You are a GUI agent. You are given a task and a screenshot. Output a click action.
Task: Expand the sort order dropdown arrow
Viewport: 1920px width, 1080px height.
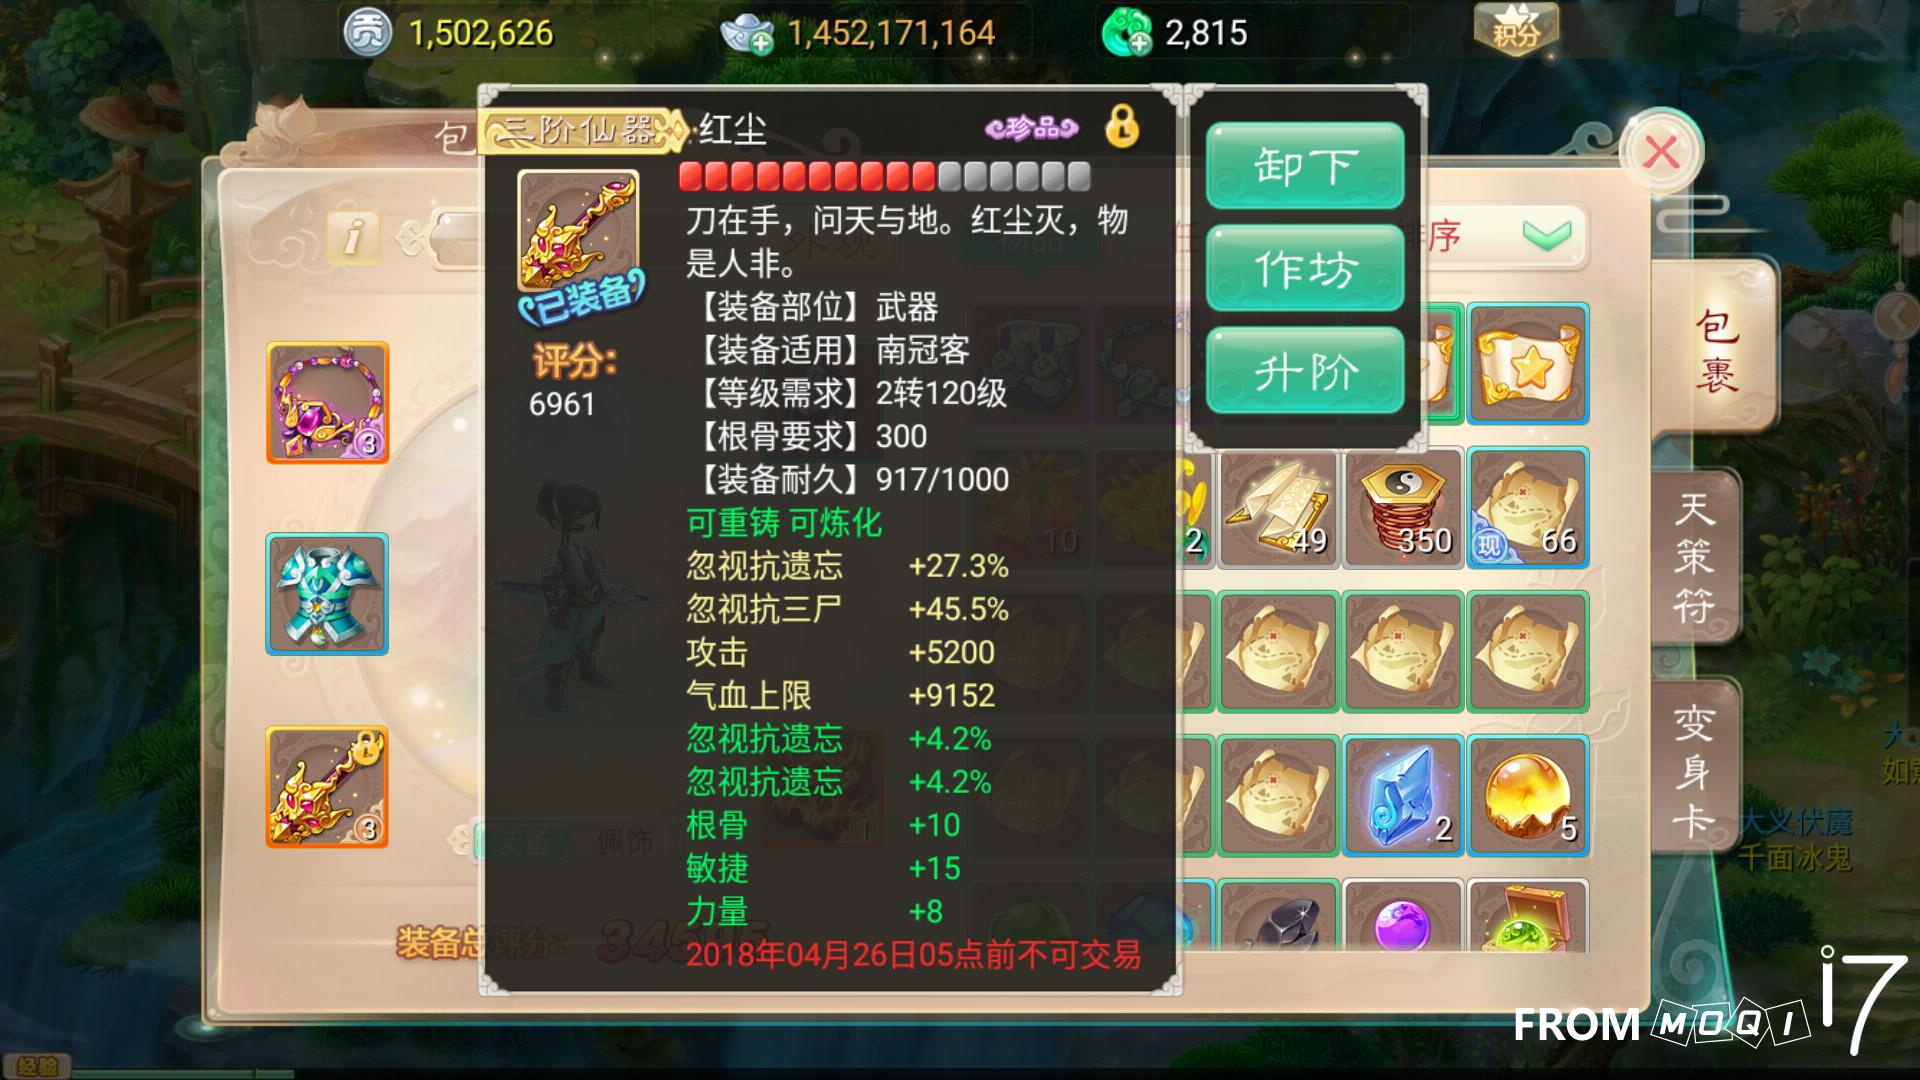1546,236
